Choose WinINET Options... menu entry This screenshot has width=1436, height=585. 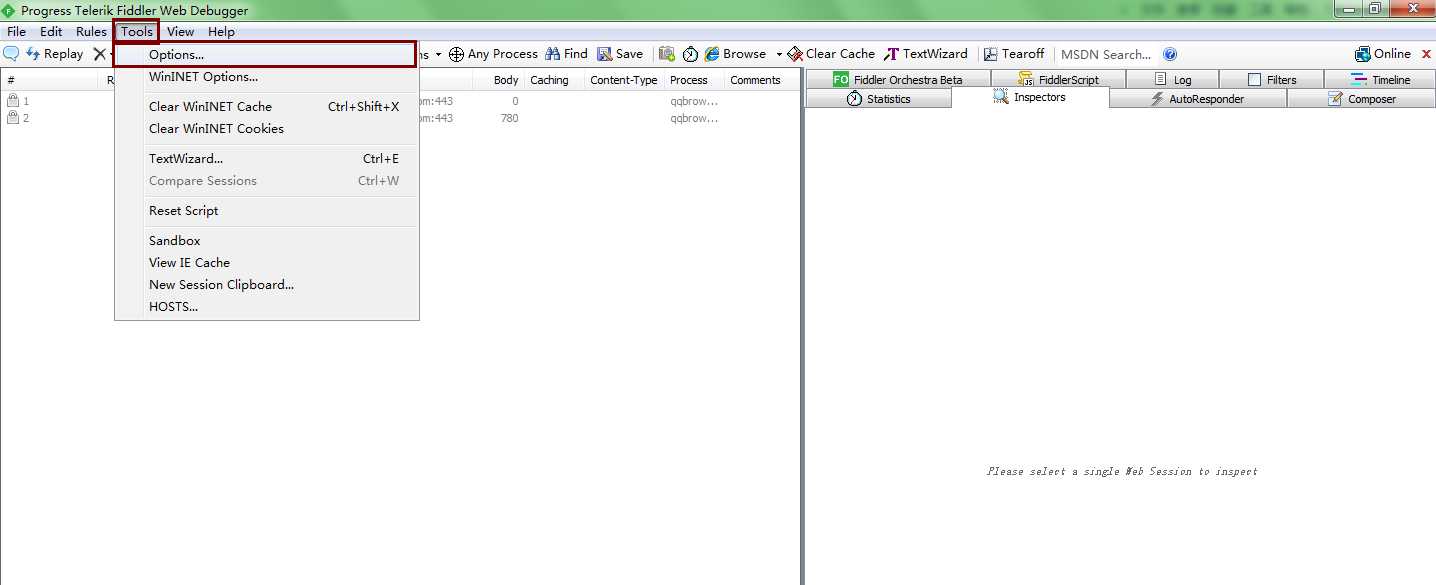266,77
